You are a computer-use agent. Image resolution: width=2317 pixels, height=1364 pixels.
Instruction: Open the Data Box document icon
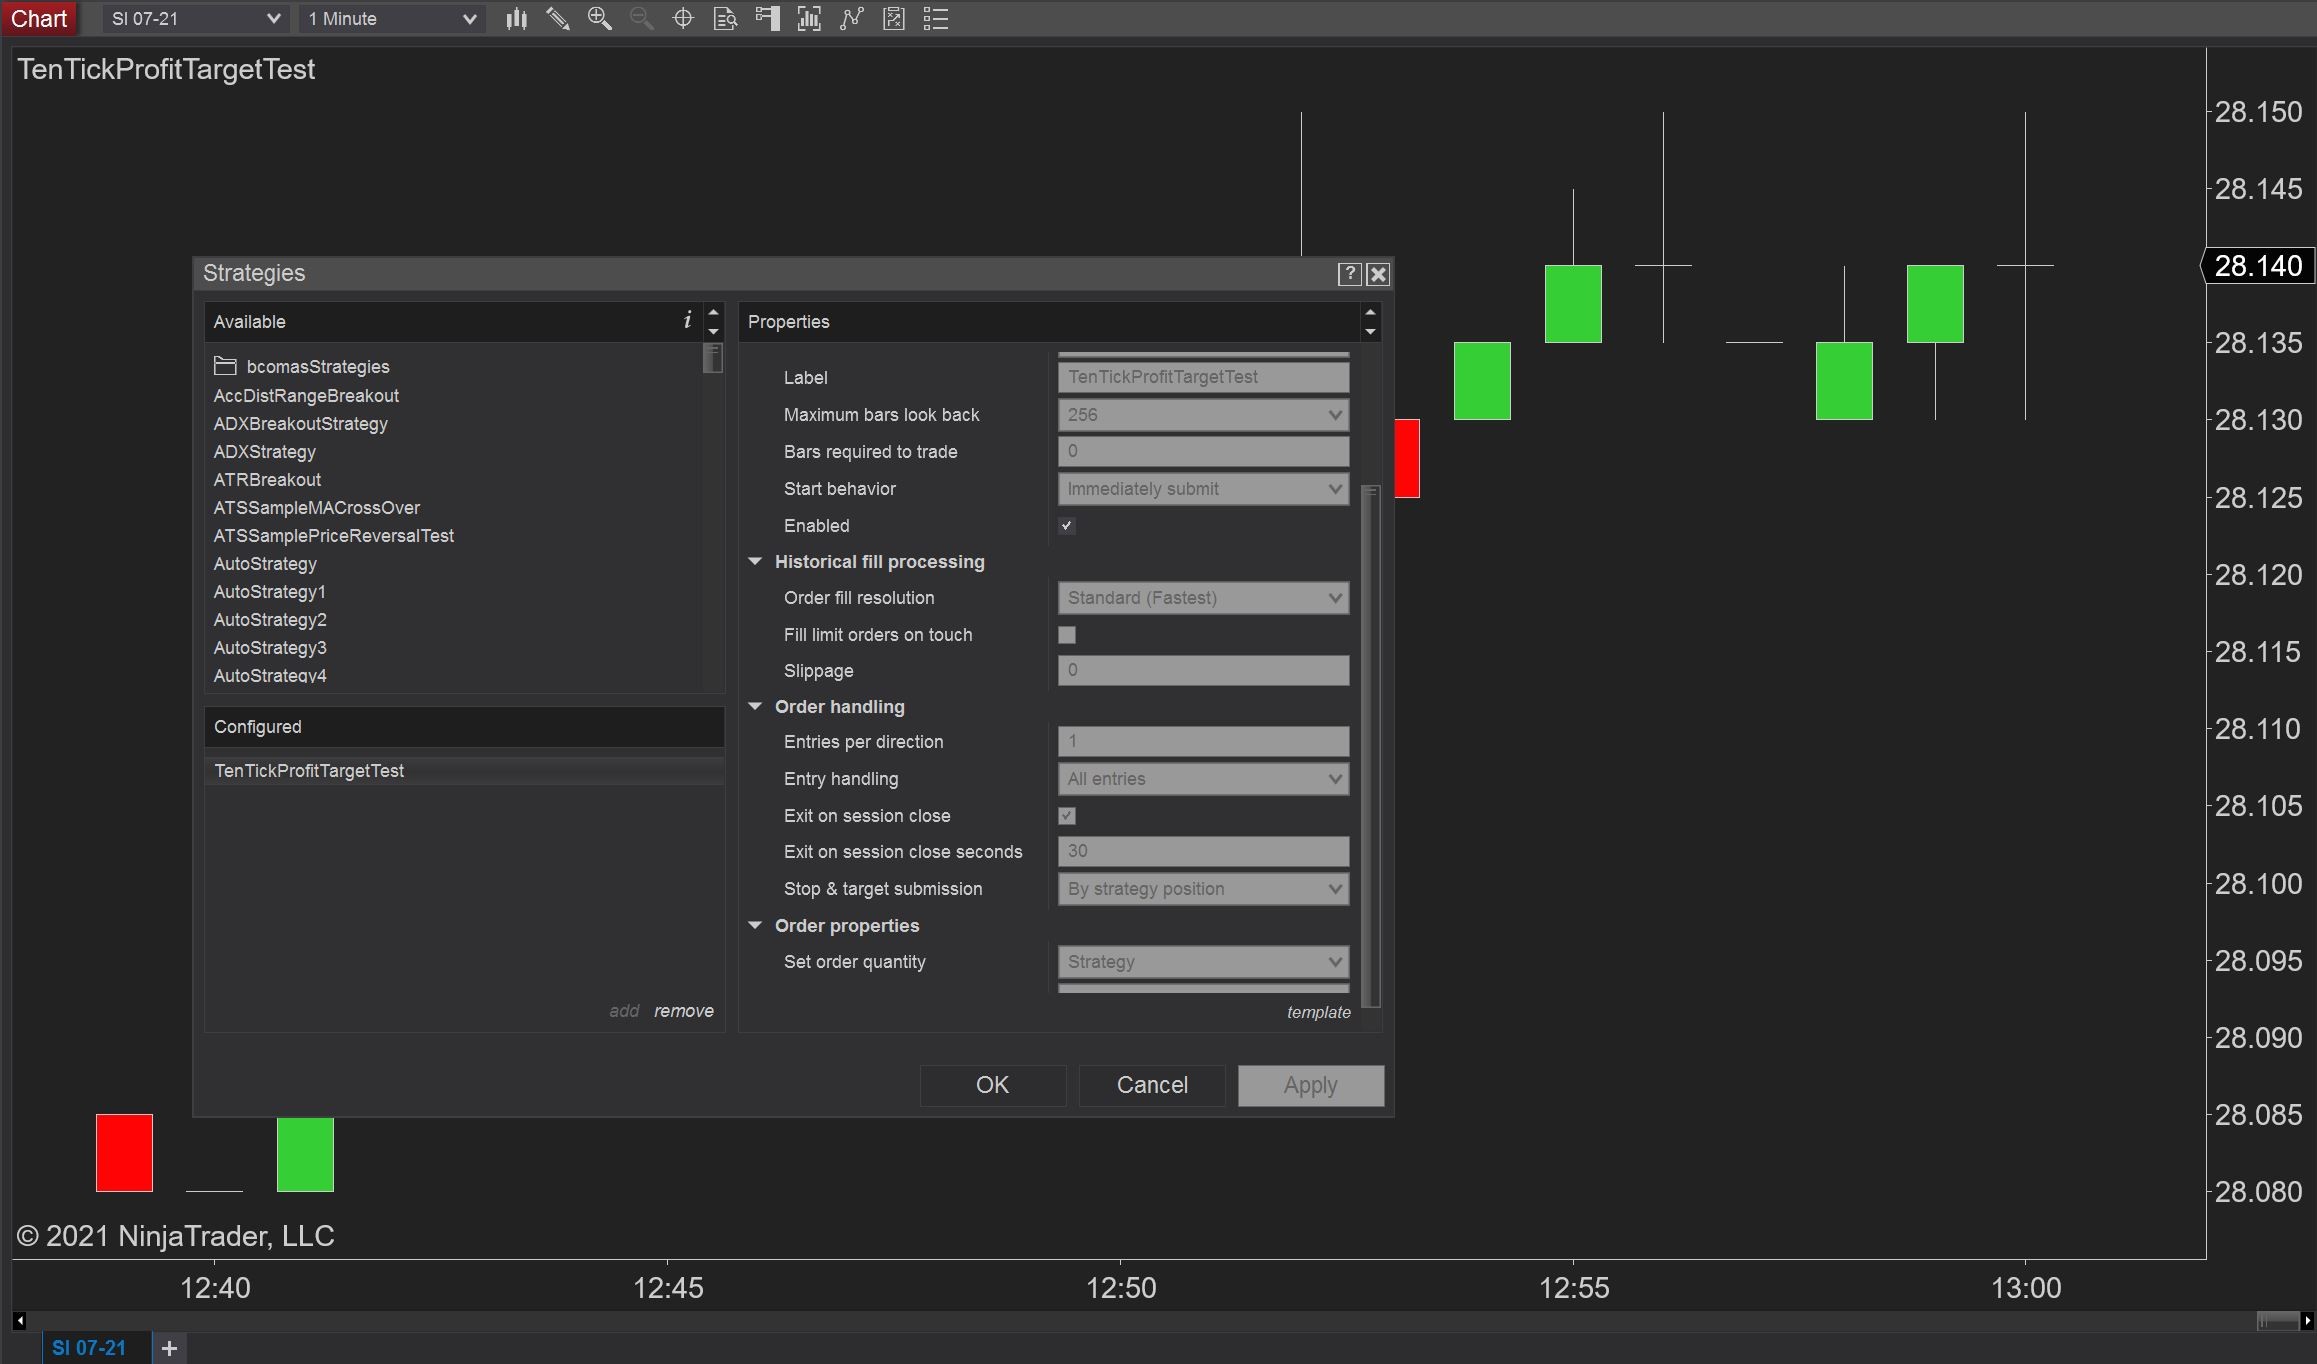pyautogui.click(x=725, y=19)
